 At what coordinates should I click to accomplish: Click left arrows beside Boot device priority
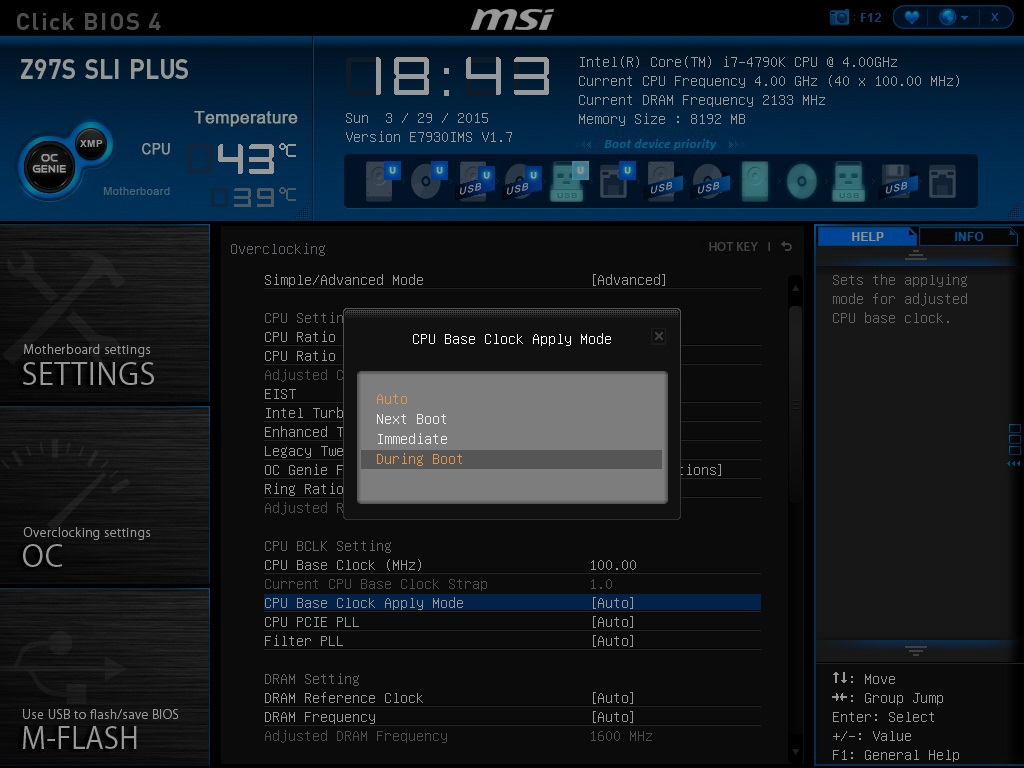click(584, 144)
